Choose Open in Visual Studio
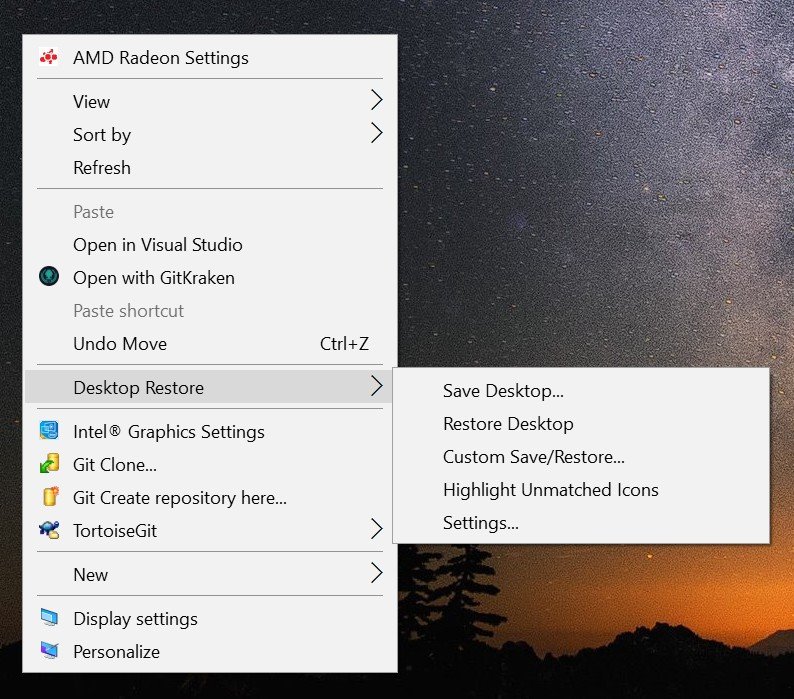794x699 pixels. 158,245
